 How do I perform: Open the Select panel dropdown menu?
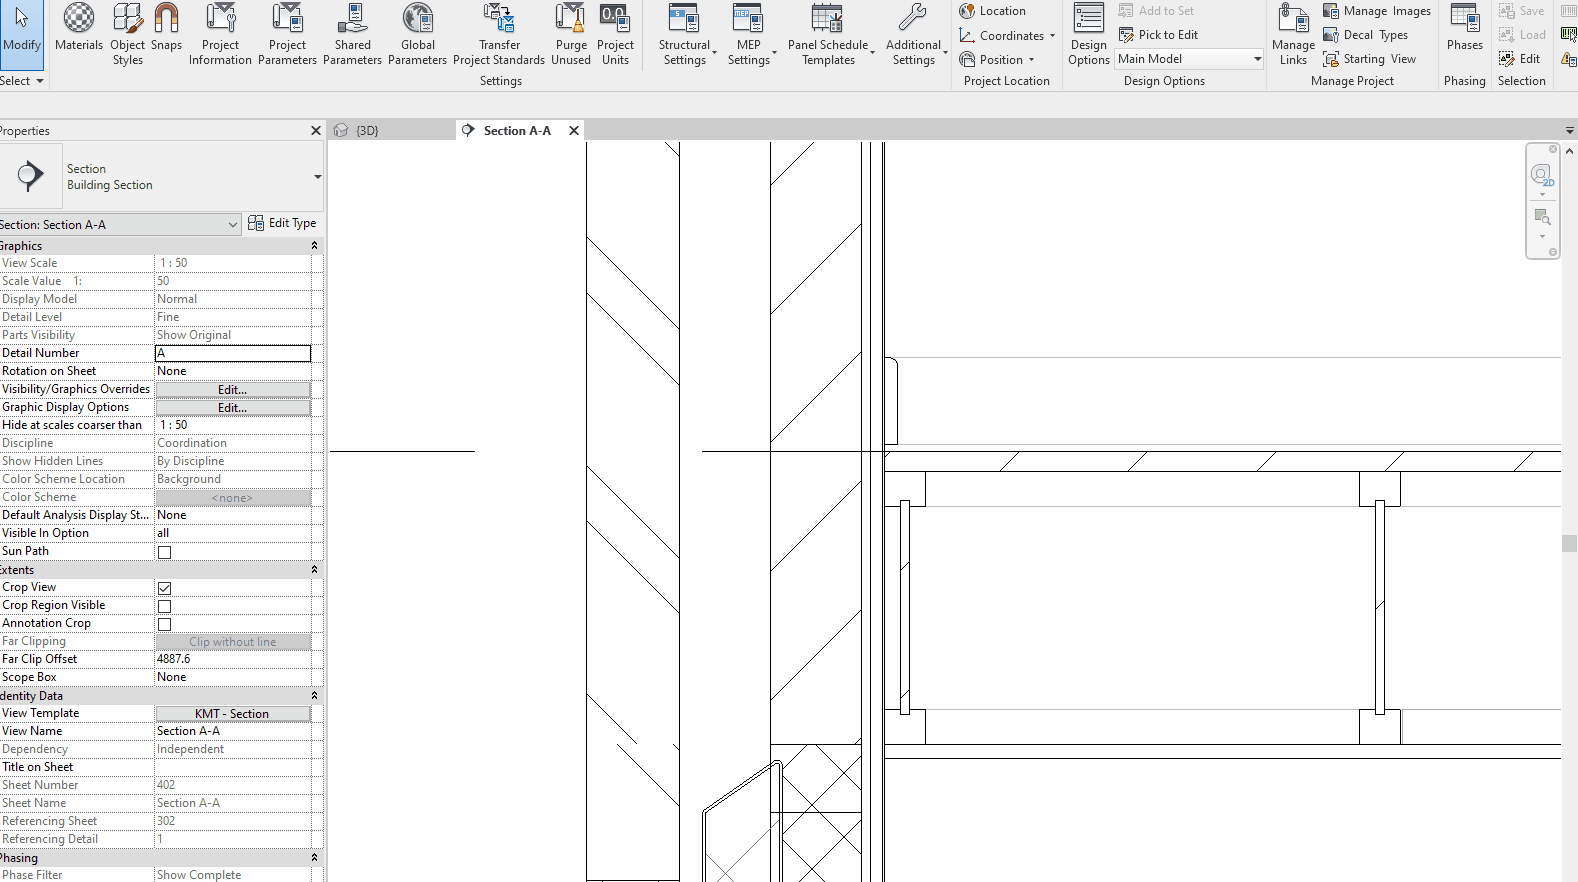22,81
